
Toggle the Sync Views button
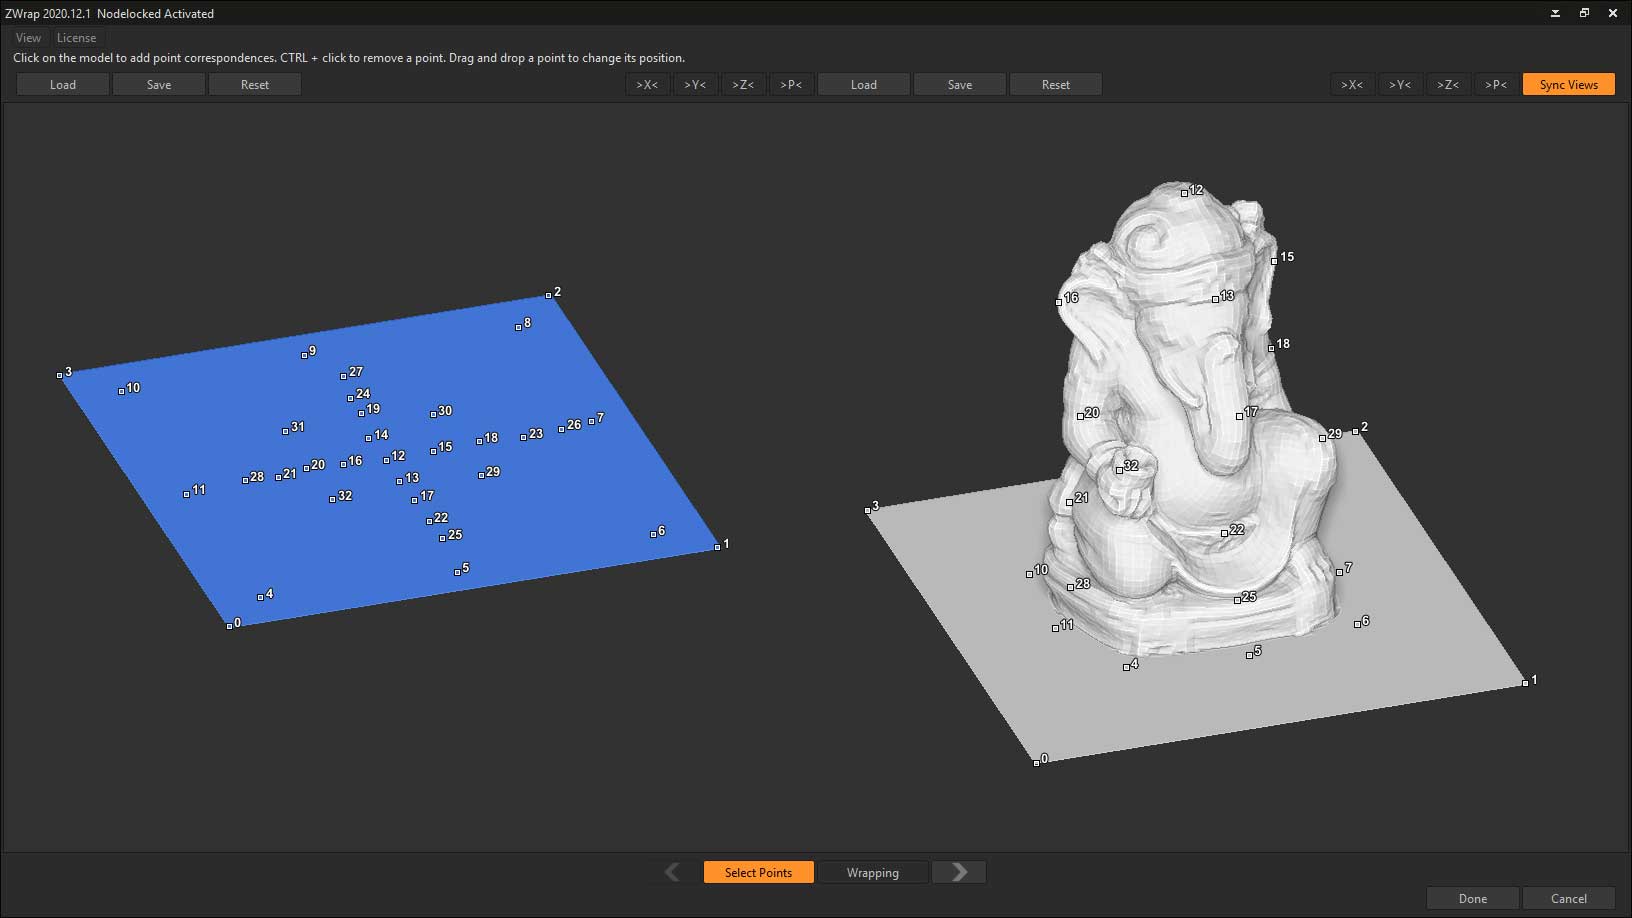point(1569,85)
